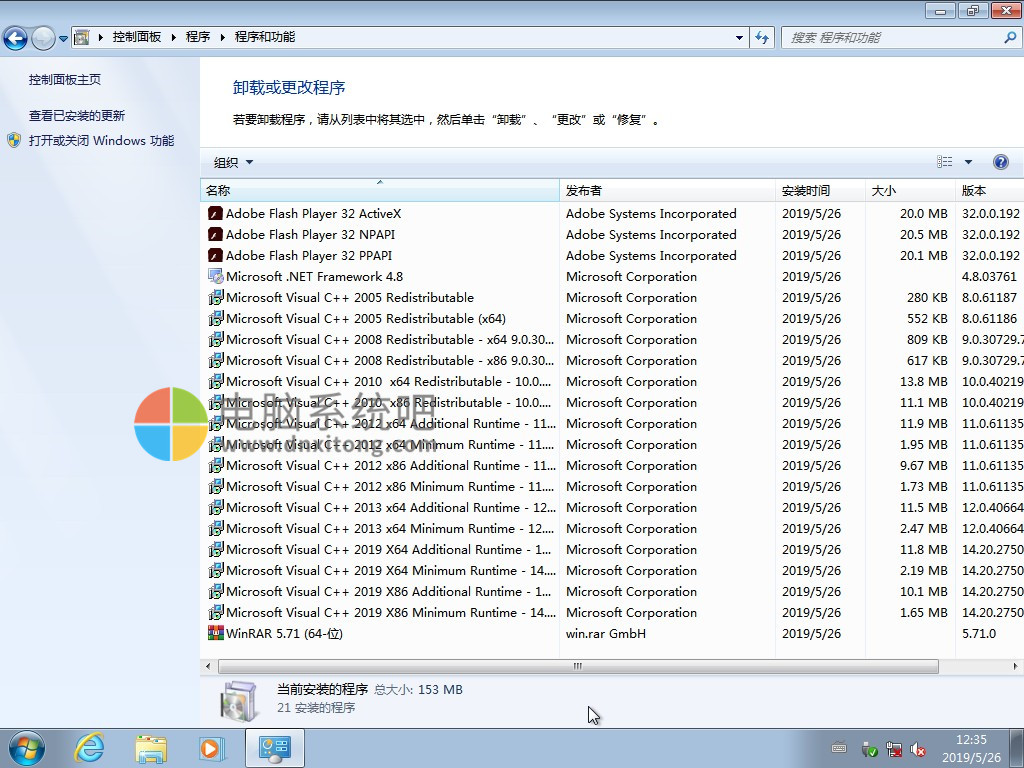The image size is (1024, 768).
Task: Open 查看已安装的更新 link
Action: click(76, 116)
